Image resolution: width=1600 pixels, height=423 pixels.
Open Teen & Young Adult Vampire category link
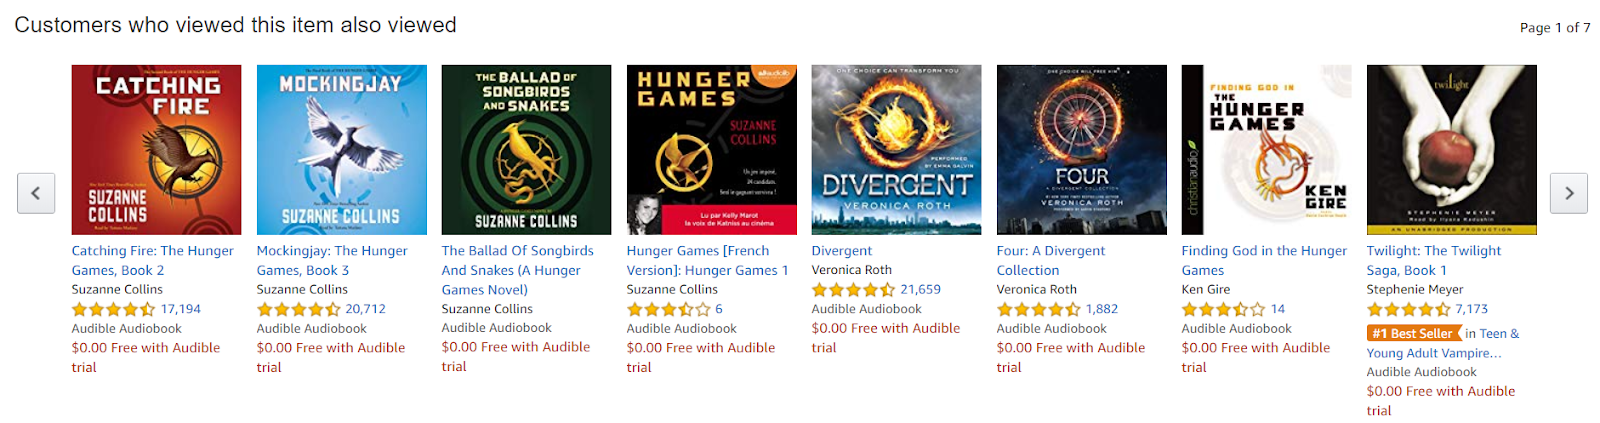pyautogui.click(x=1443, y=343)
